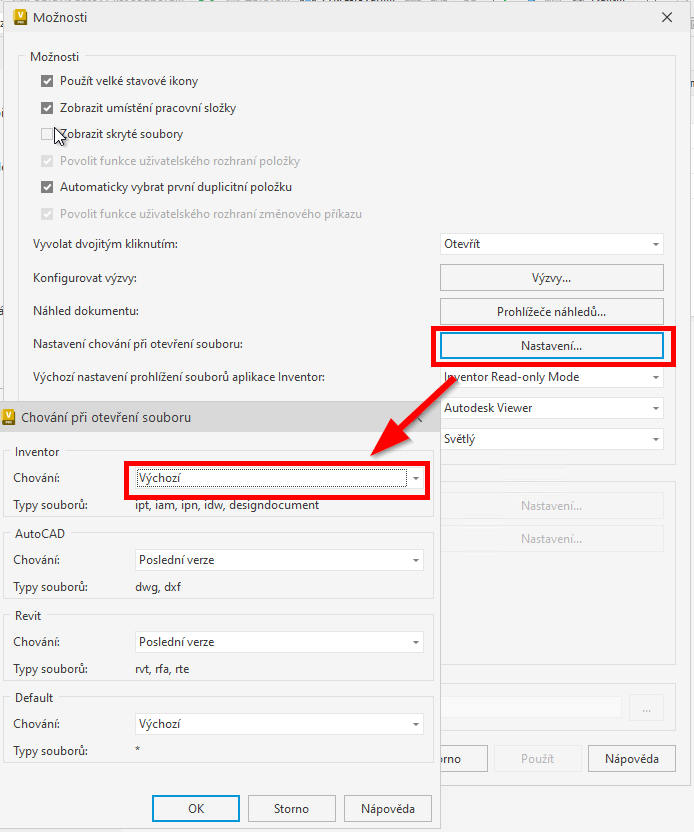
Task: Click the highlighted Nastavení... button
Action: pos(551,345)
